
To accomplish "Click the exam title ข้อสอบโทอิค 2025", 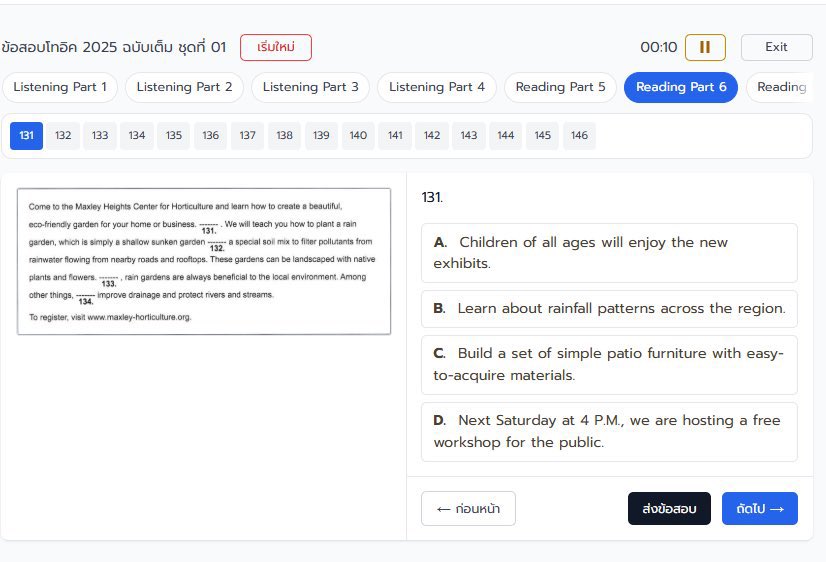I will coord(113,47).
